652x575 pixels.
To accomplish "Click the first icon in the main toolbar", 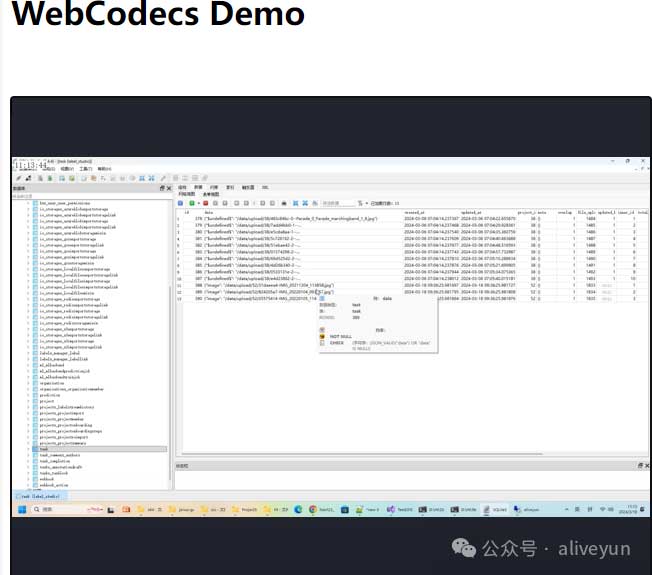I will click(18, 178).
